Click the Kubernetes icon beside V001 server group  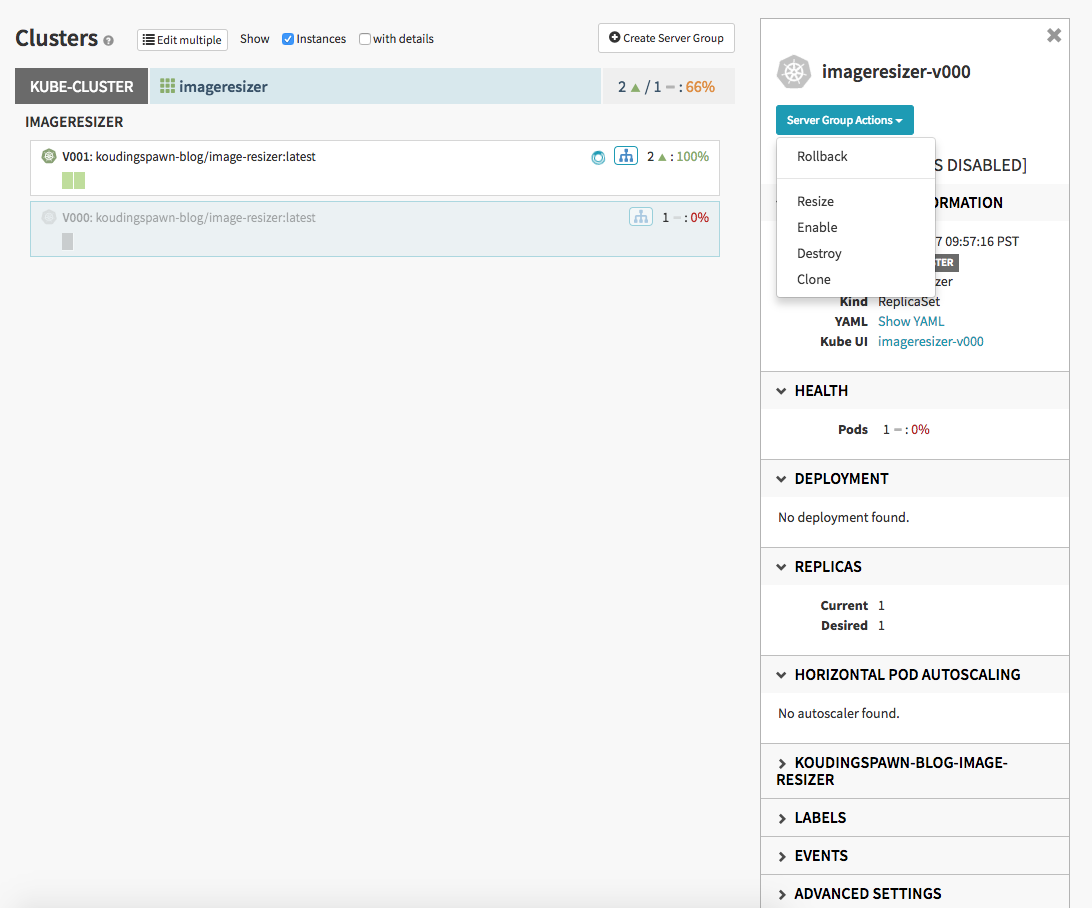coord(49,156)
